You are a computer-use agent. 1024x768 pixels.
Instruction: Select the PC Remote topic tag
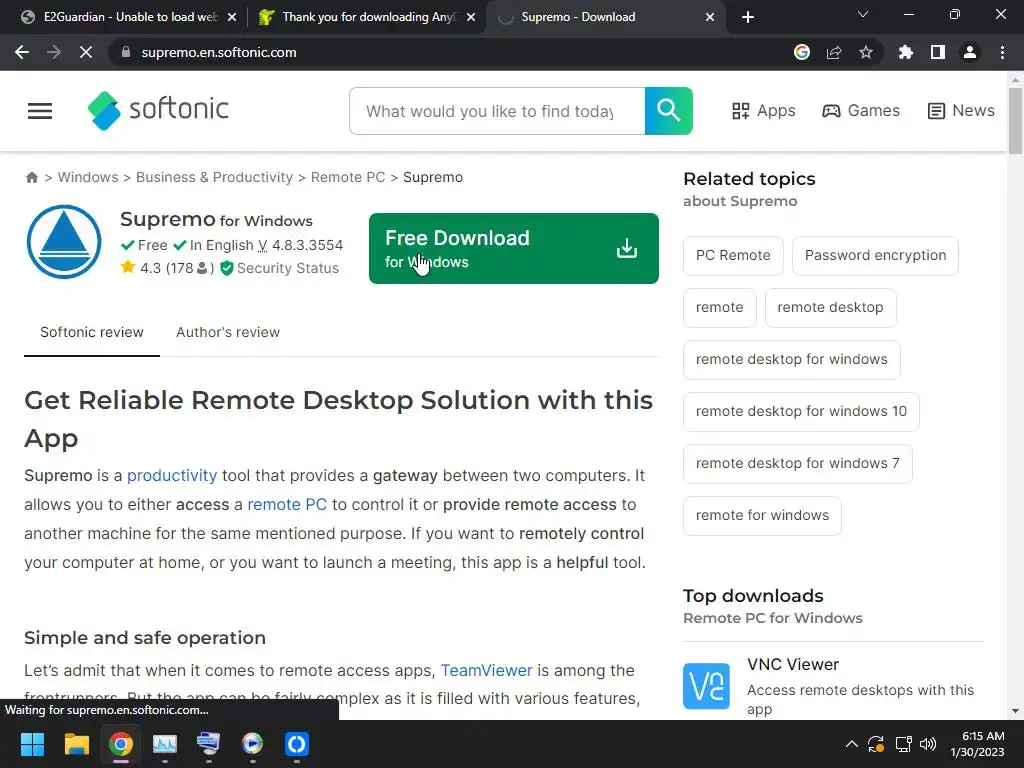(x=733, y=255)
